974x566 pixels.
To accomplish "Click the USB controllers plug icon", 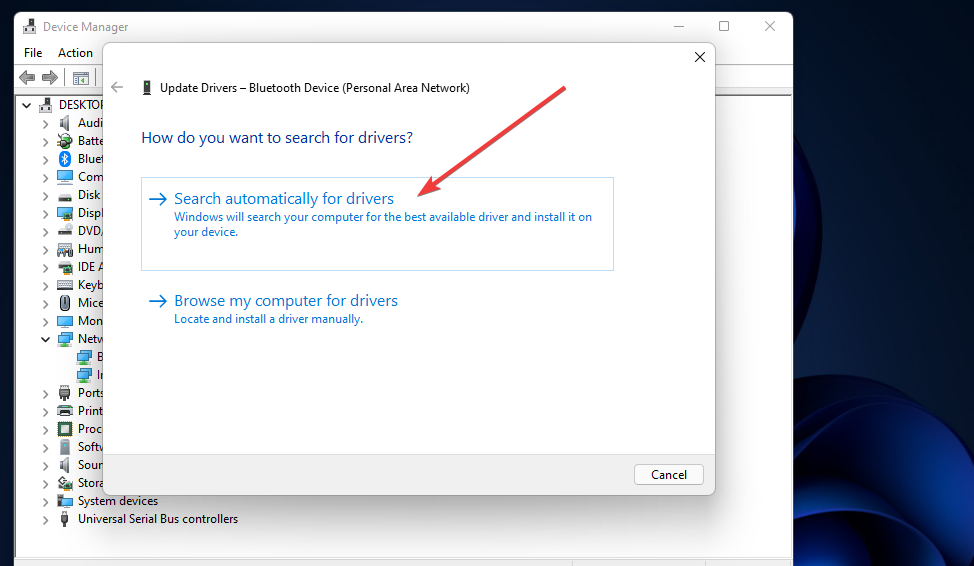I will [x=65, y=519].
